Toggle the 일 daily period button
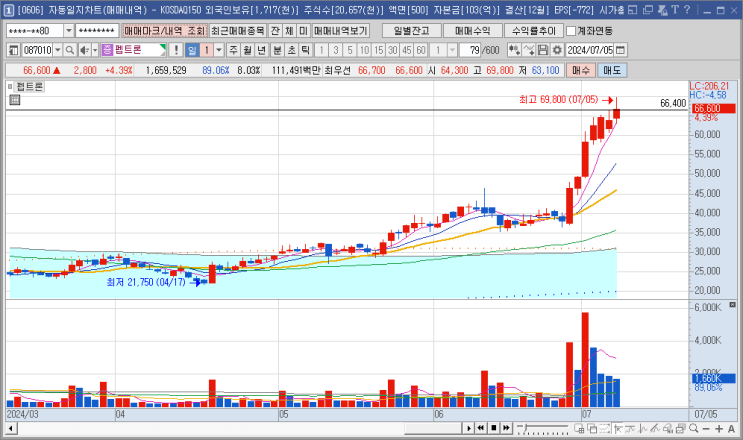This screenshot has height=440, width=743. [x=192, y=50]
